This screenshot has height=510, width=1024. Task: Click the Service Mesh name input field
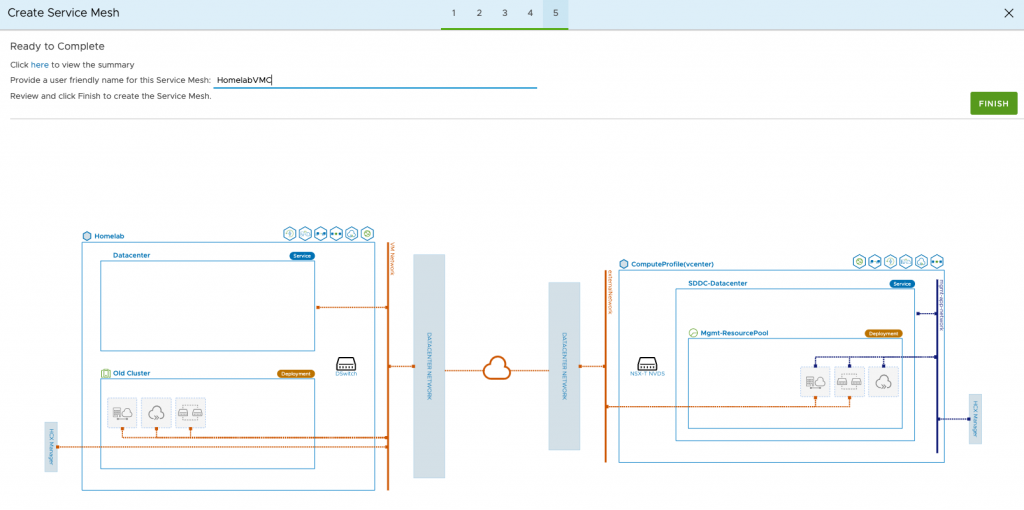(x=375, y=80)
